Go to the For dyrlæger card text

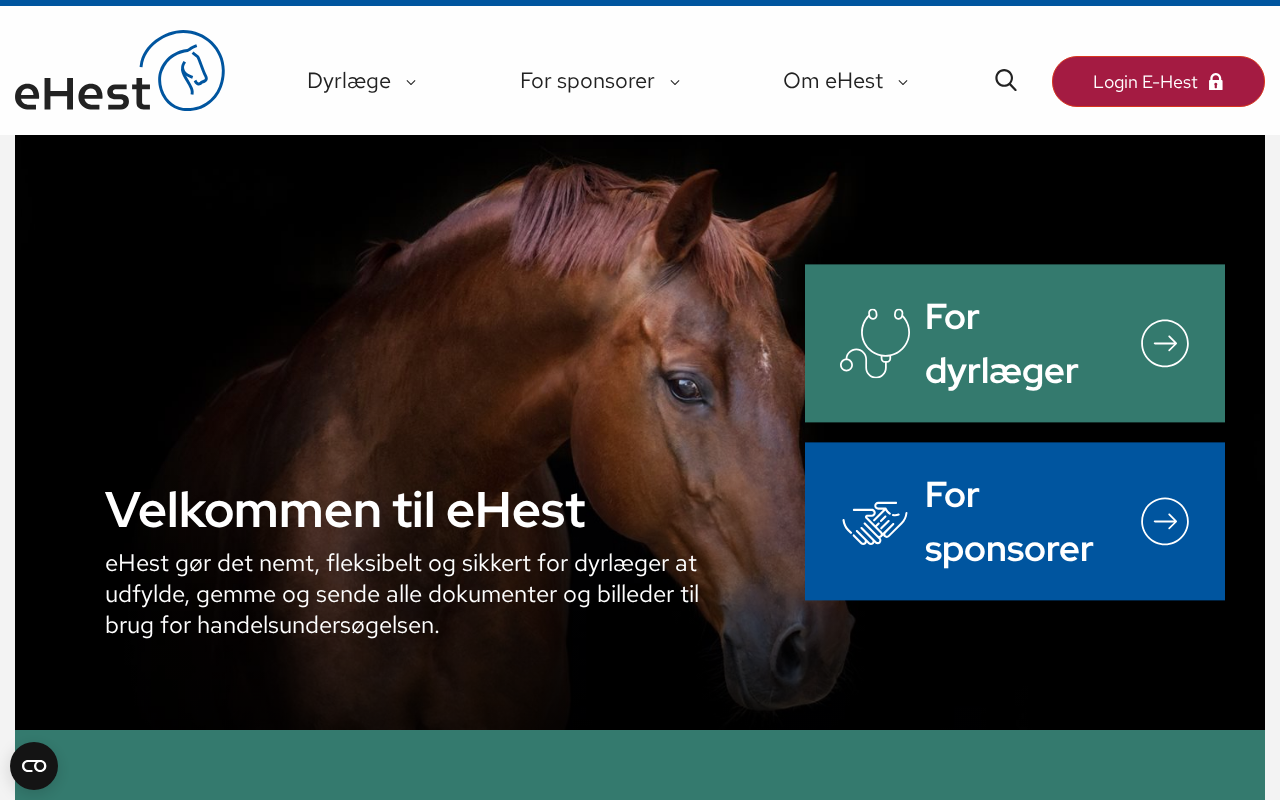1001,343
